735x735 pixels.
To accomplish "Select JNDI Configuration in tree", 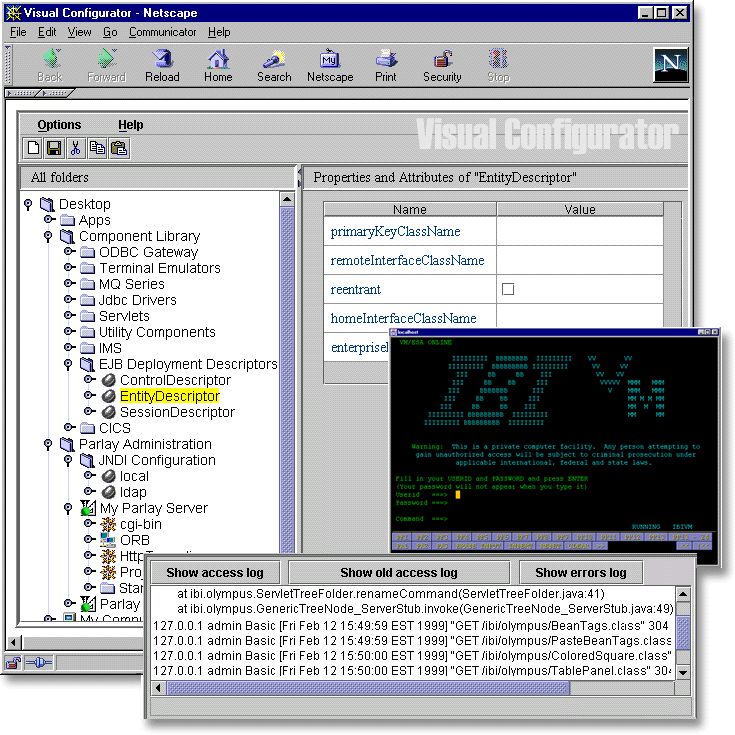I will [157, 460].
